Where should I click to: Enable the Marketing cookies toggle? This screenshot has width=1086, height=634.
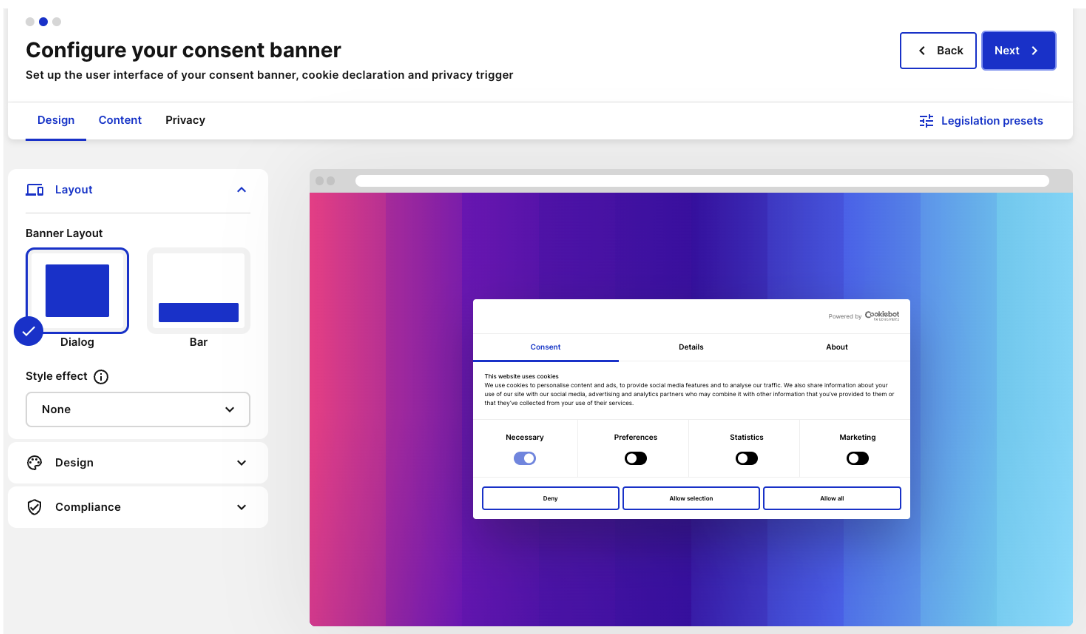point(857,458)
